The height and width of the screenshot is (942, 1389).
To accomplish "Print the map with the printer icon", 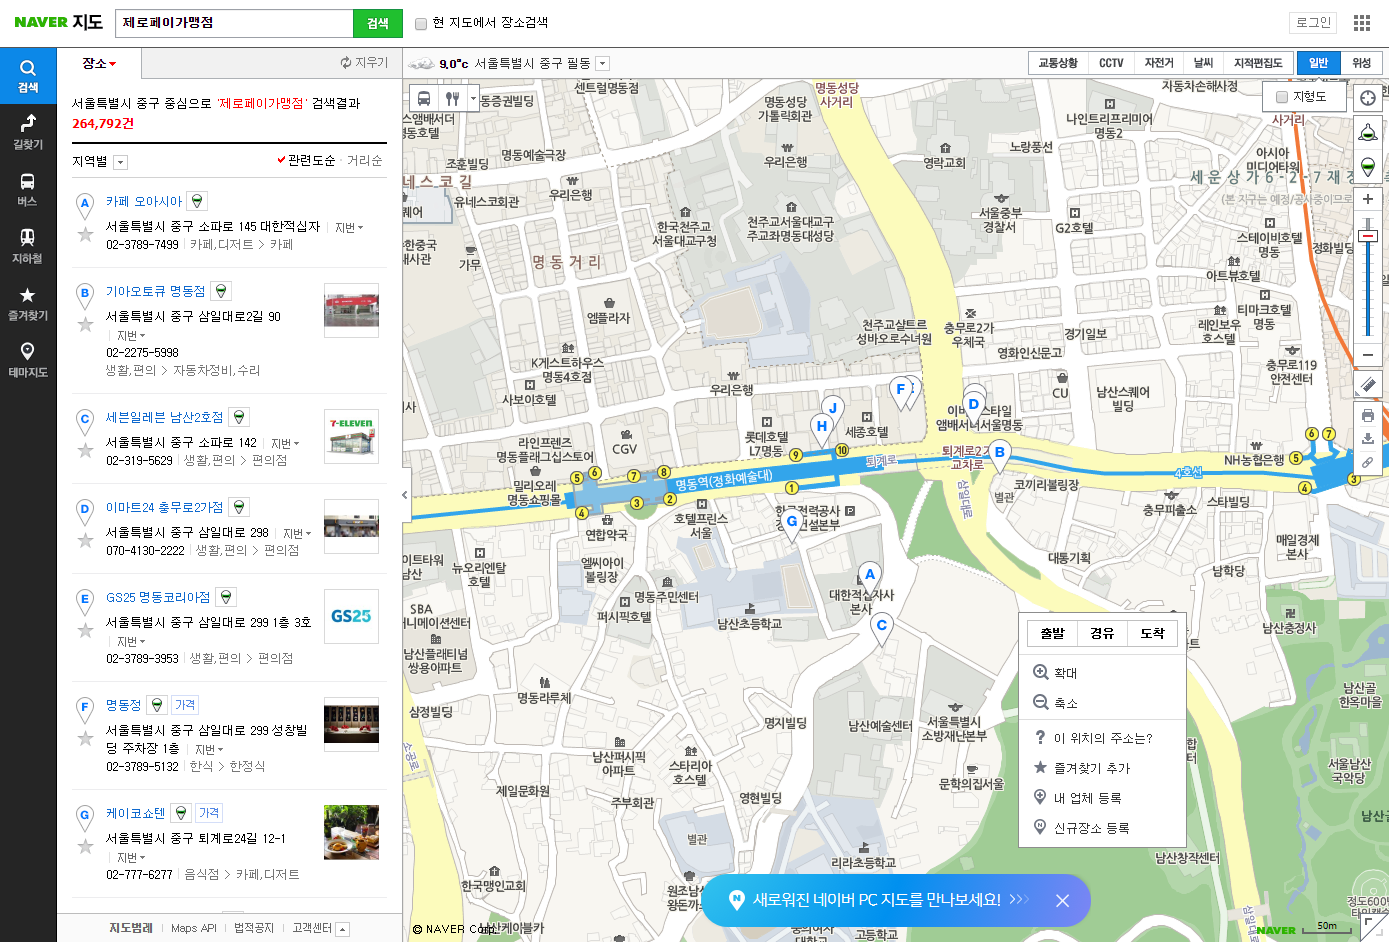I will (x=1367, y=416).
